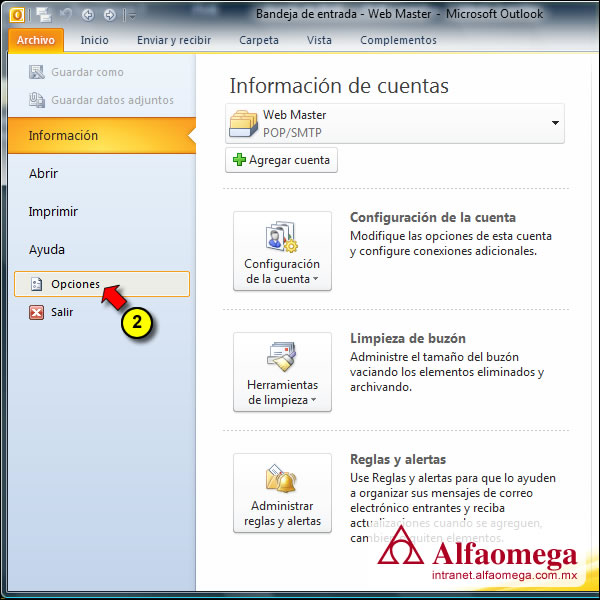Switch to the Vista tab
Viewport: 600px width, 600px height.
pos(319,40)
